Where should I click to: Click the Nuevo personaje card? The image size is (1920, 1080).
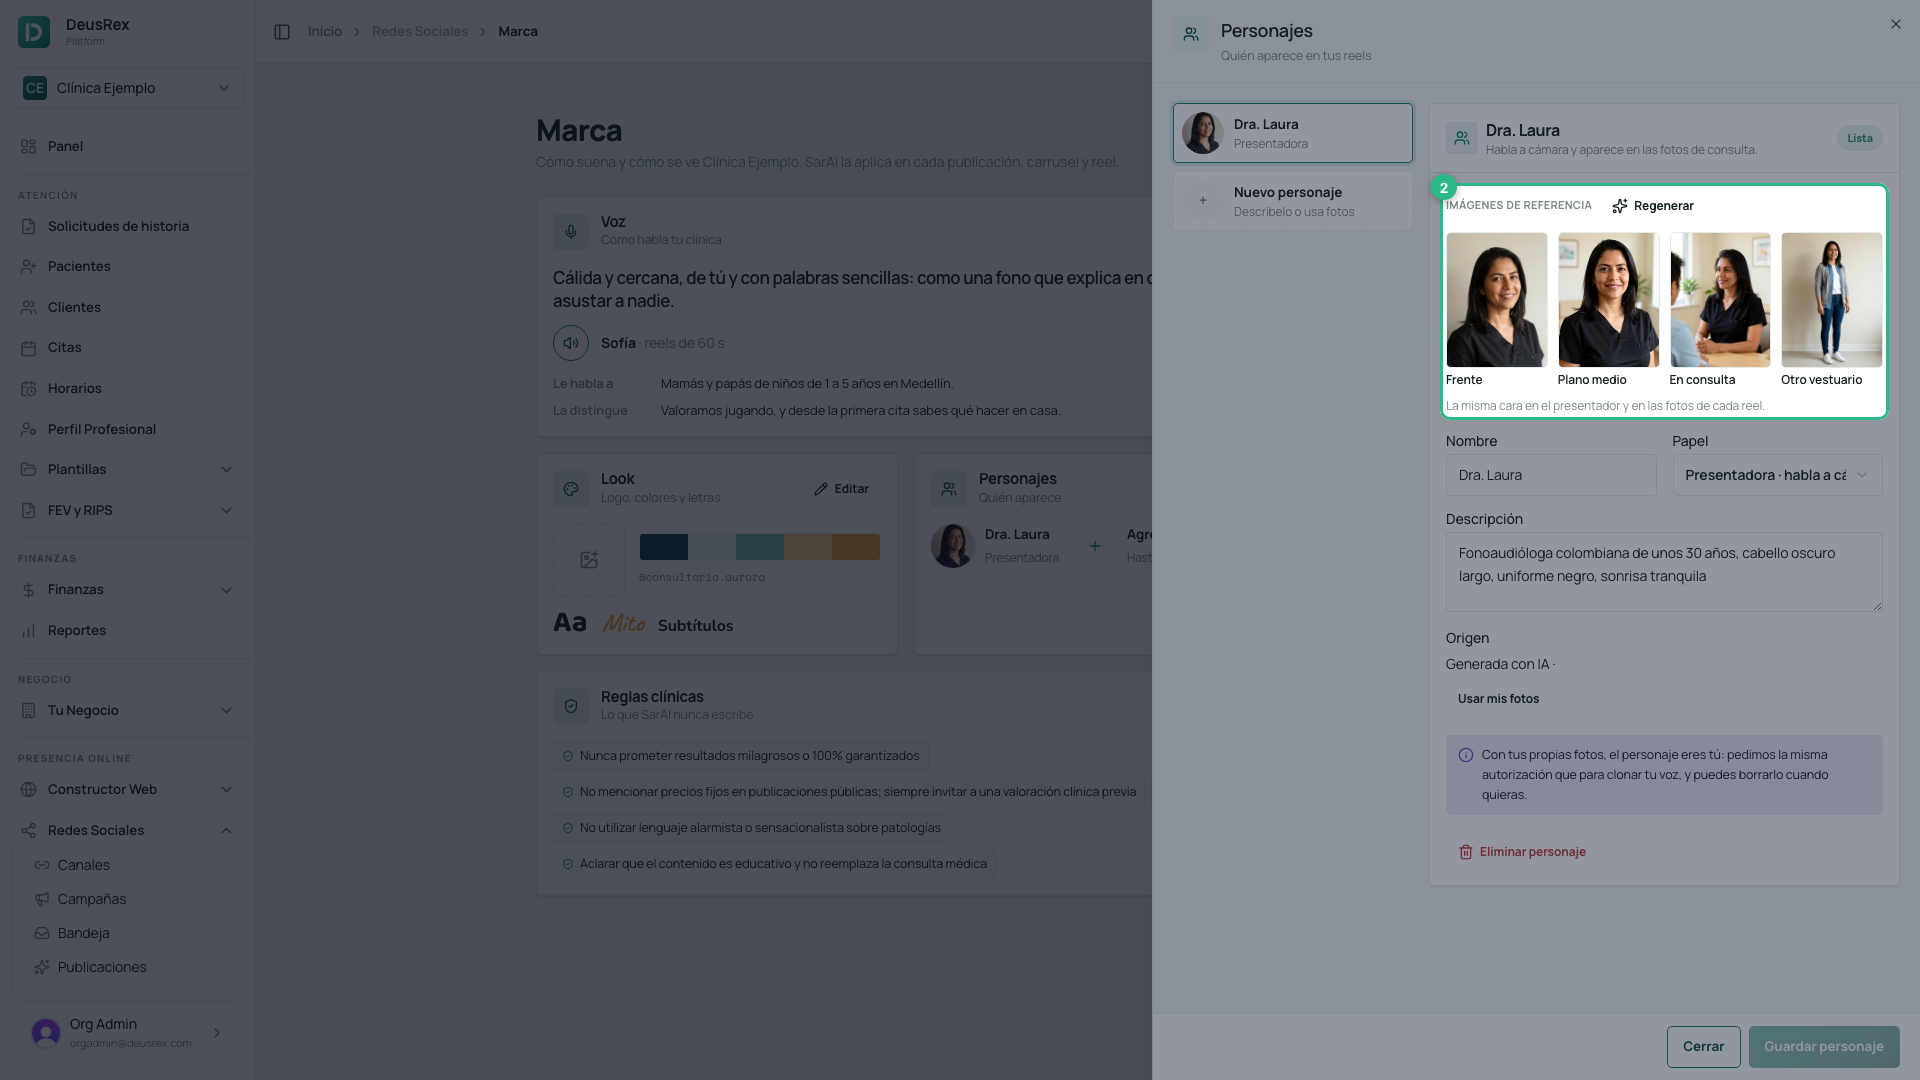tap(1292, 201)
